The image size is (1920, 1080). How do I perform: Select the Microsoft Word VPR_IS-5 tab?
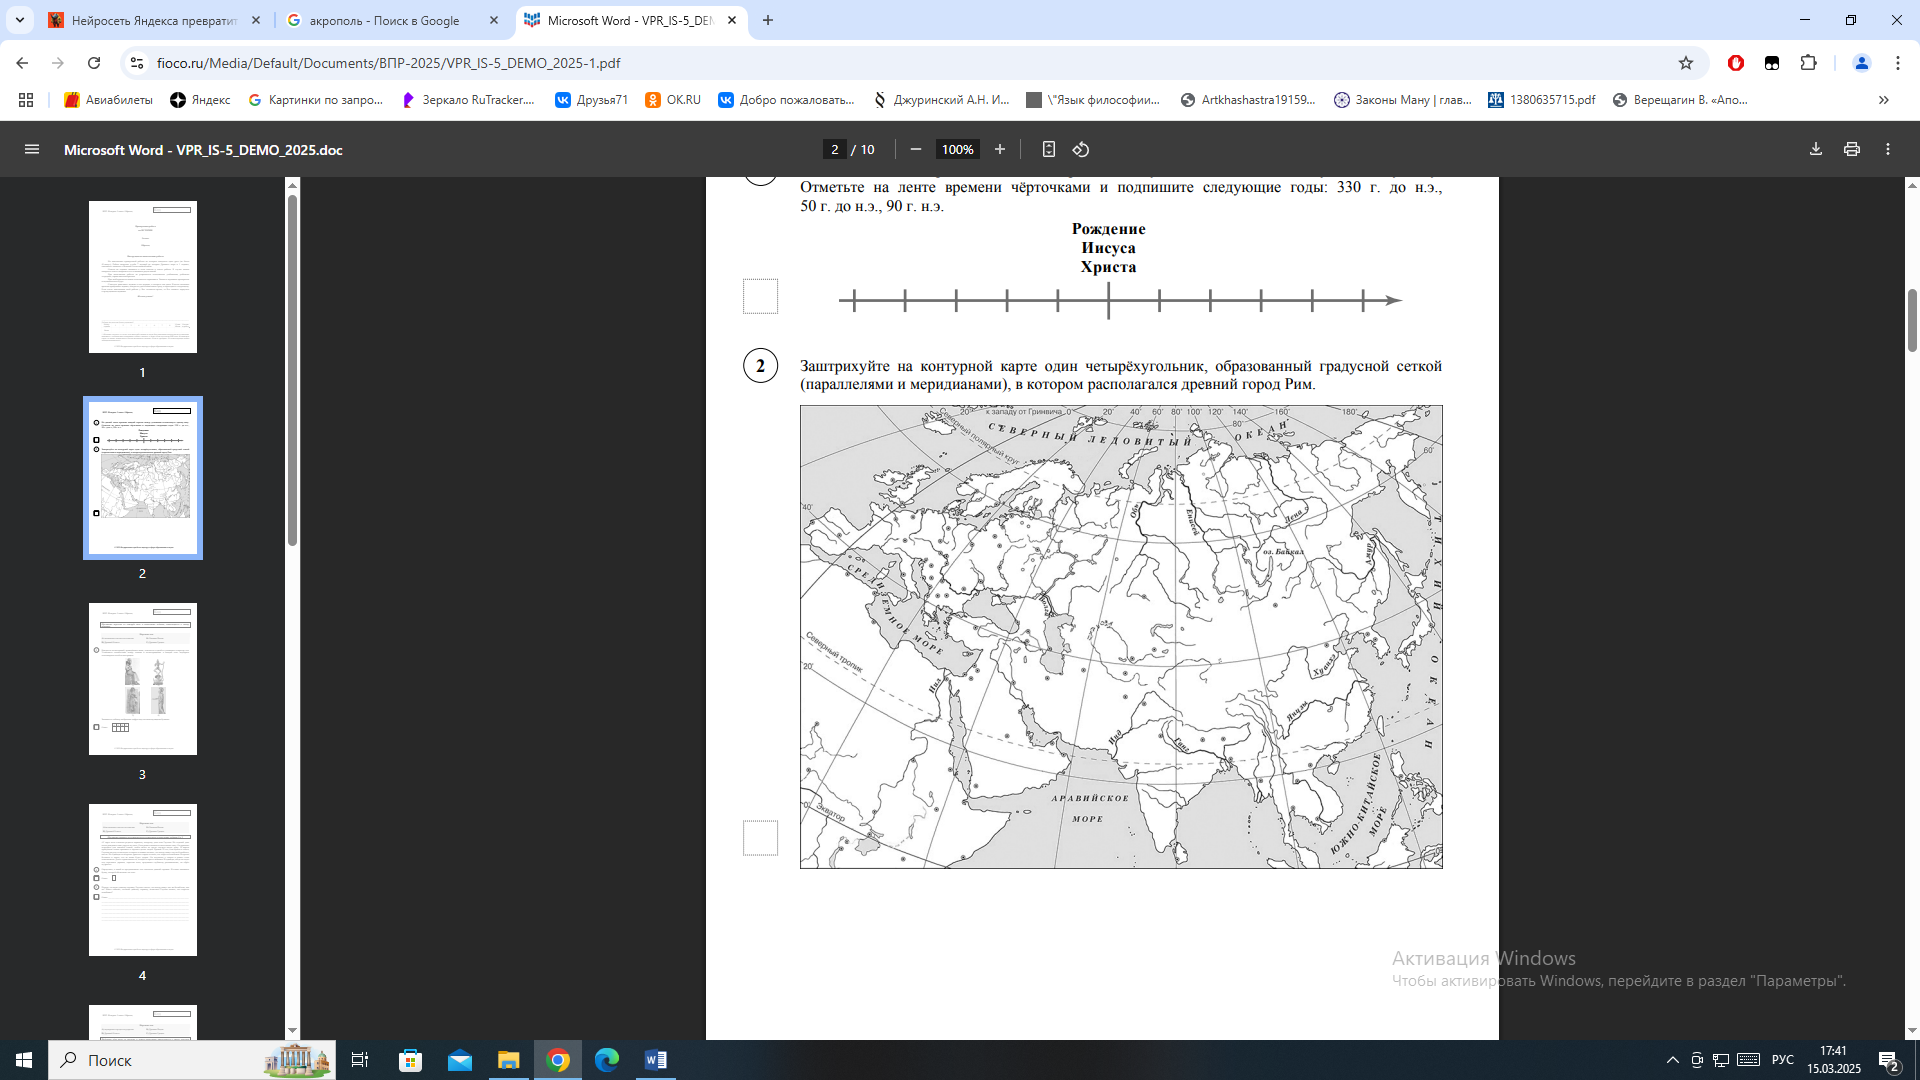(631, 20)
